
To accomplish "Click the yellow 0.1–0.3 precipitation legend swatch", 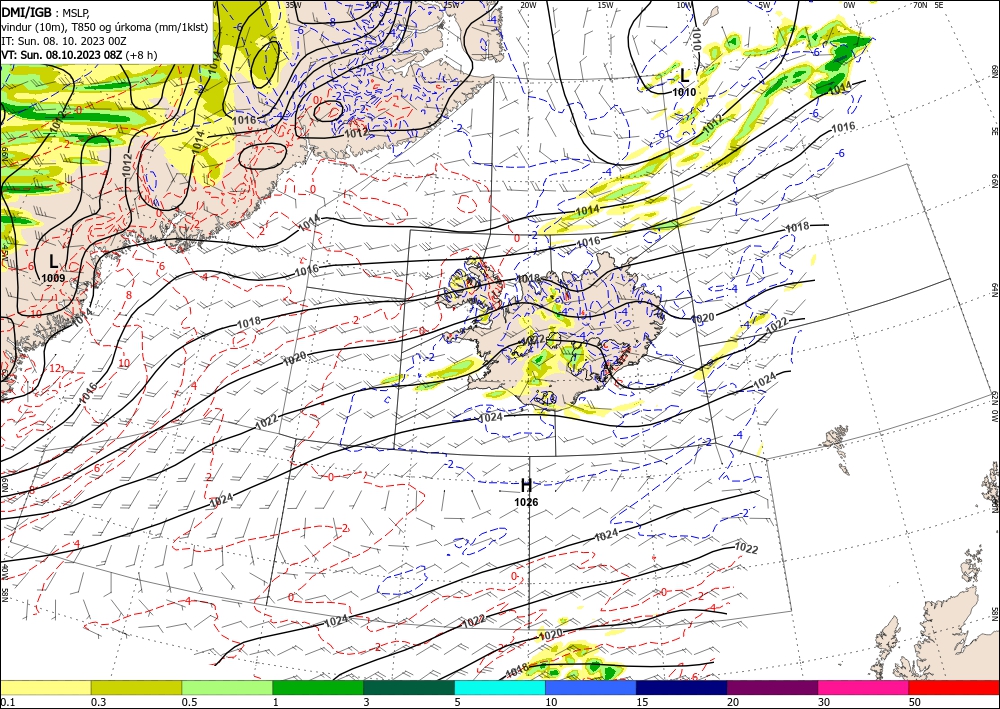I will click(x=45, y=687).
